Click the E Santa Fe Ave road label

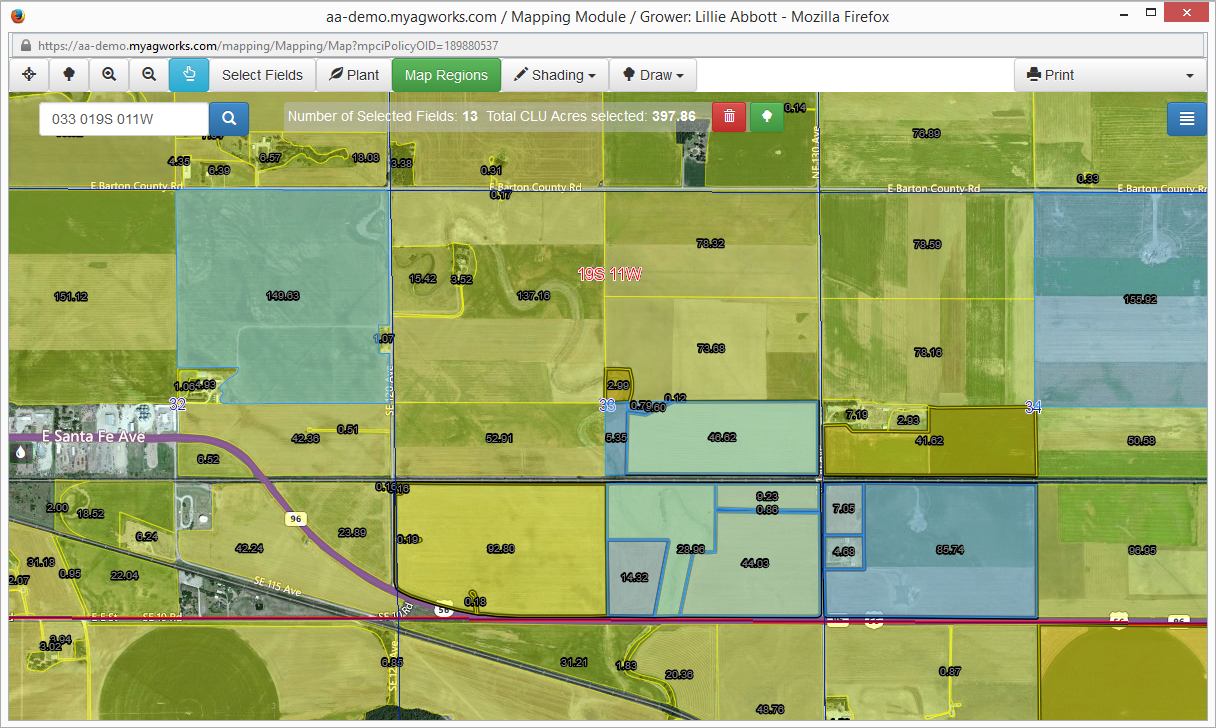point(94,437)
